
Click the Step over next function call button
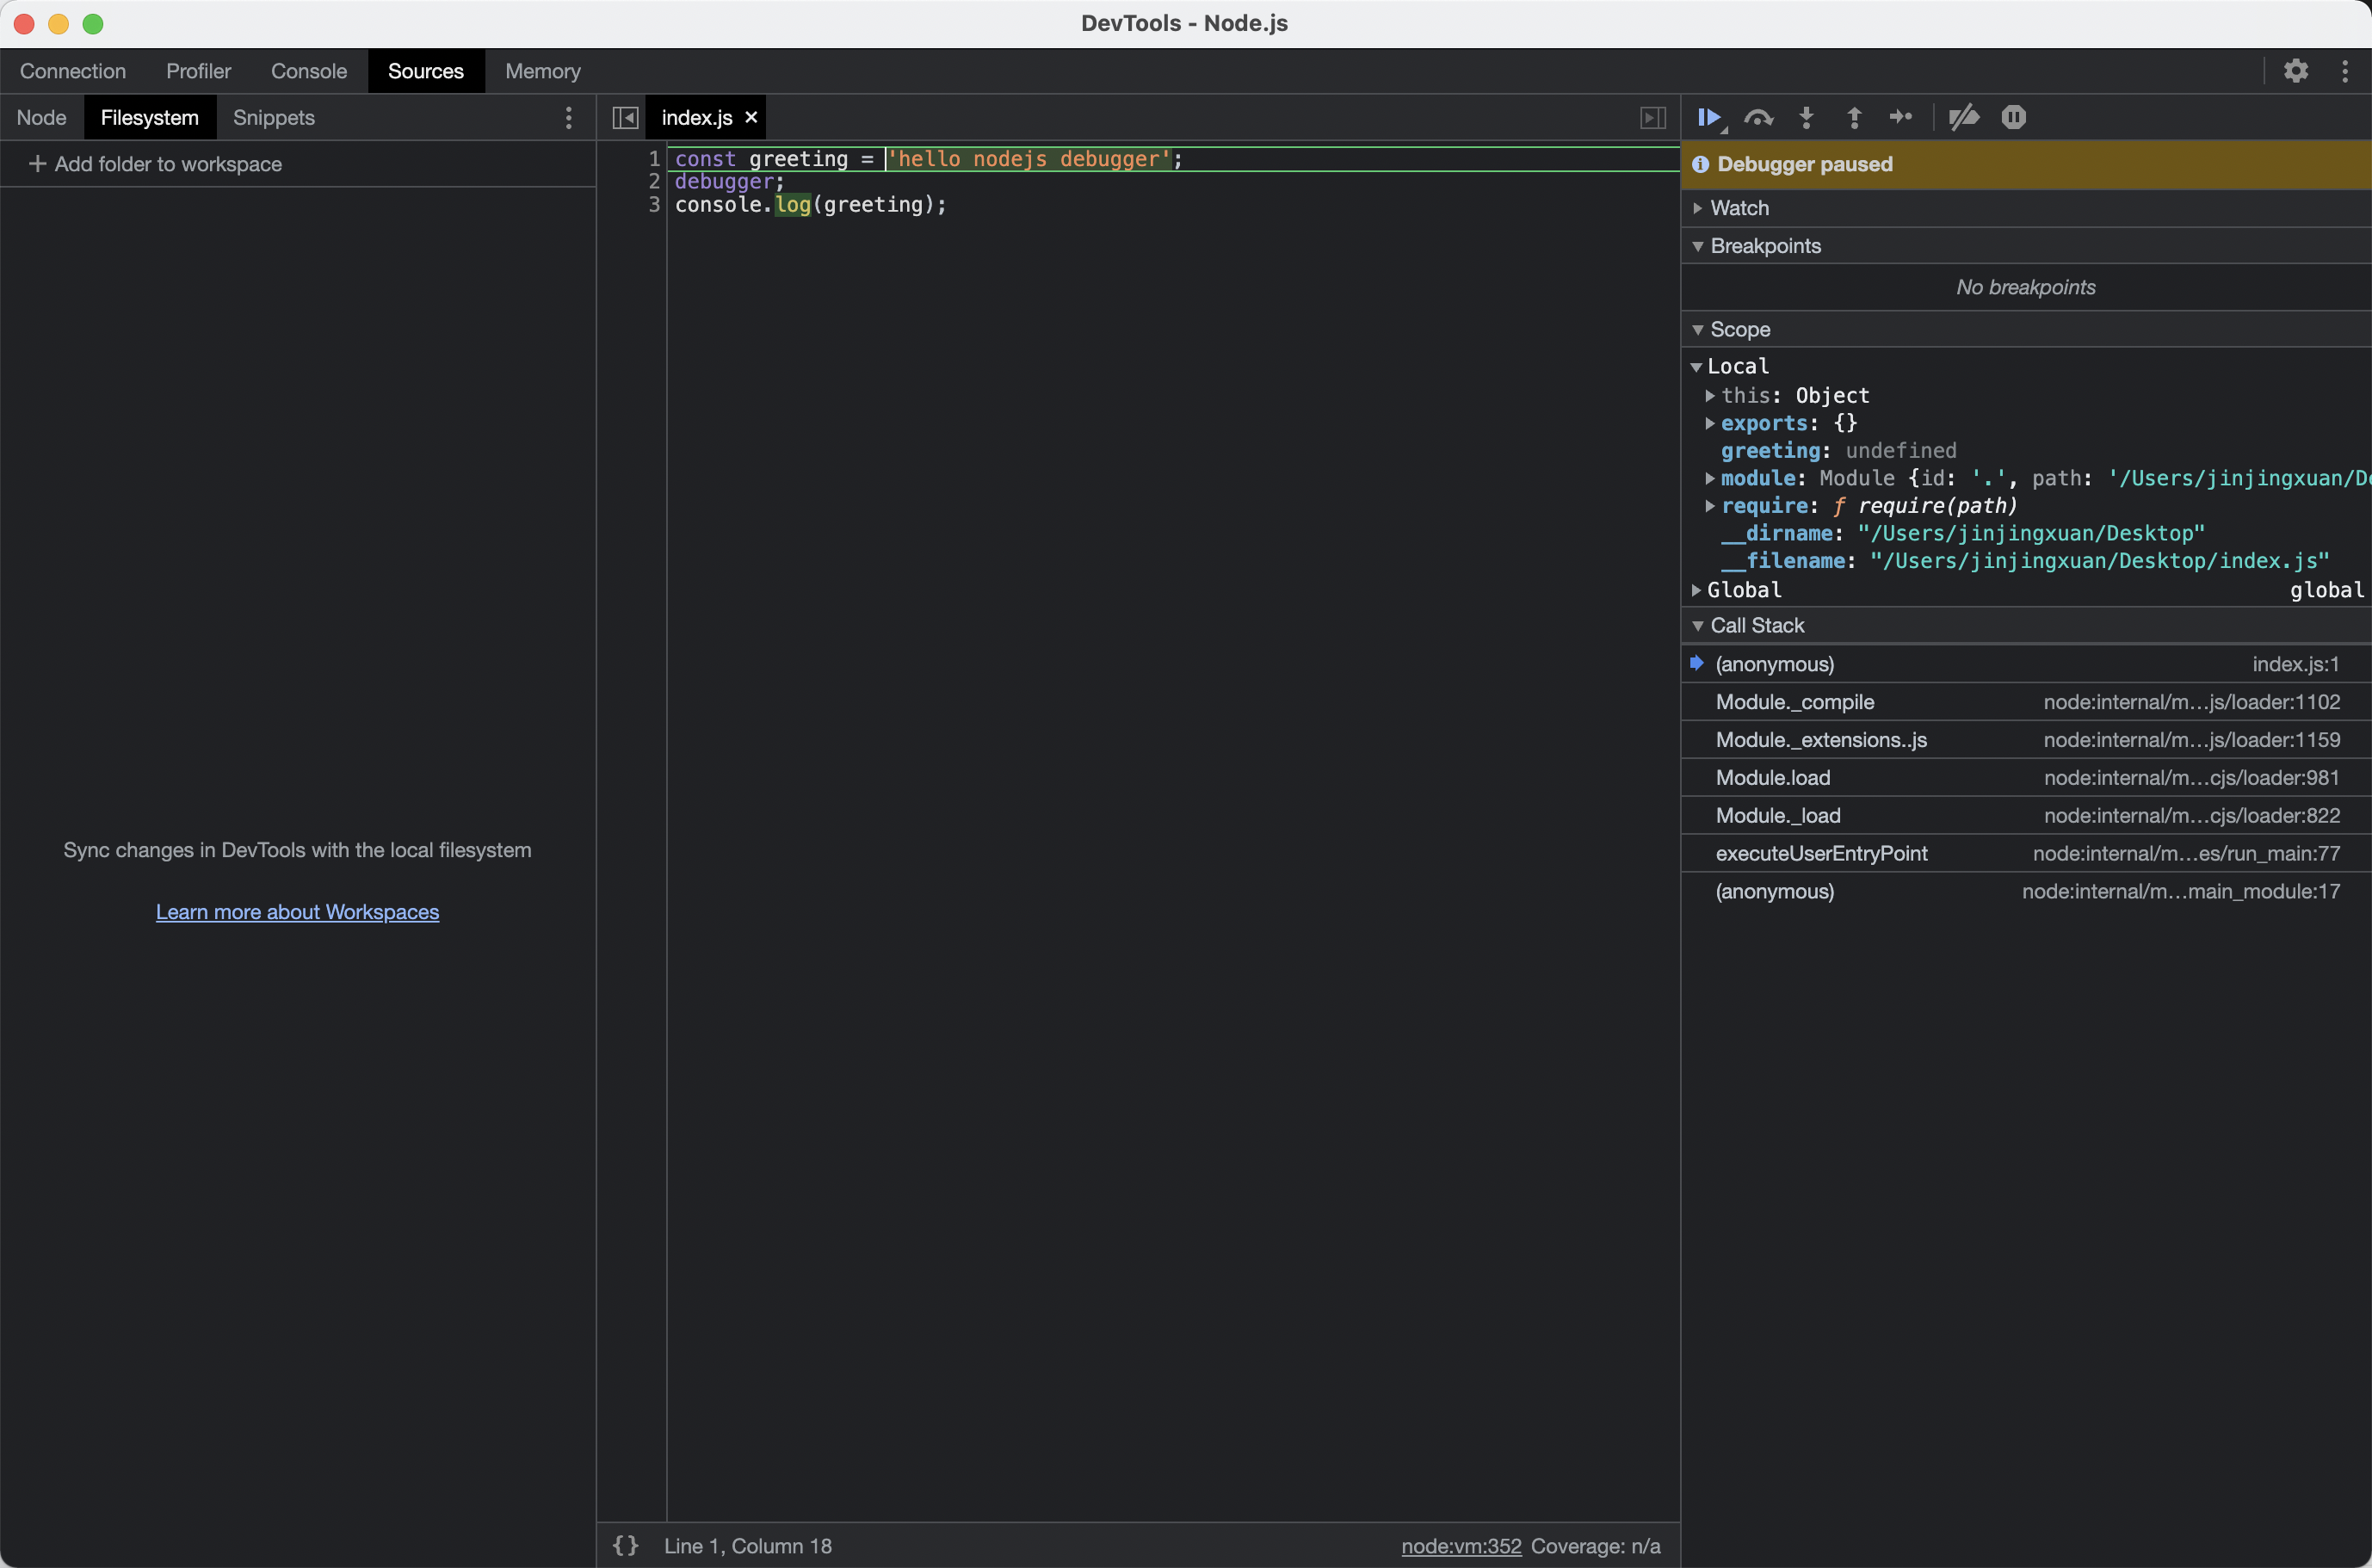(x=1758, y=117)
